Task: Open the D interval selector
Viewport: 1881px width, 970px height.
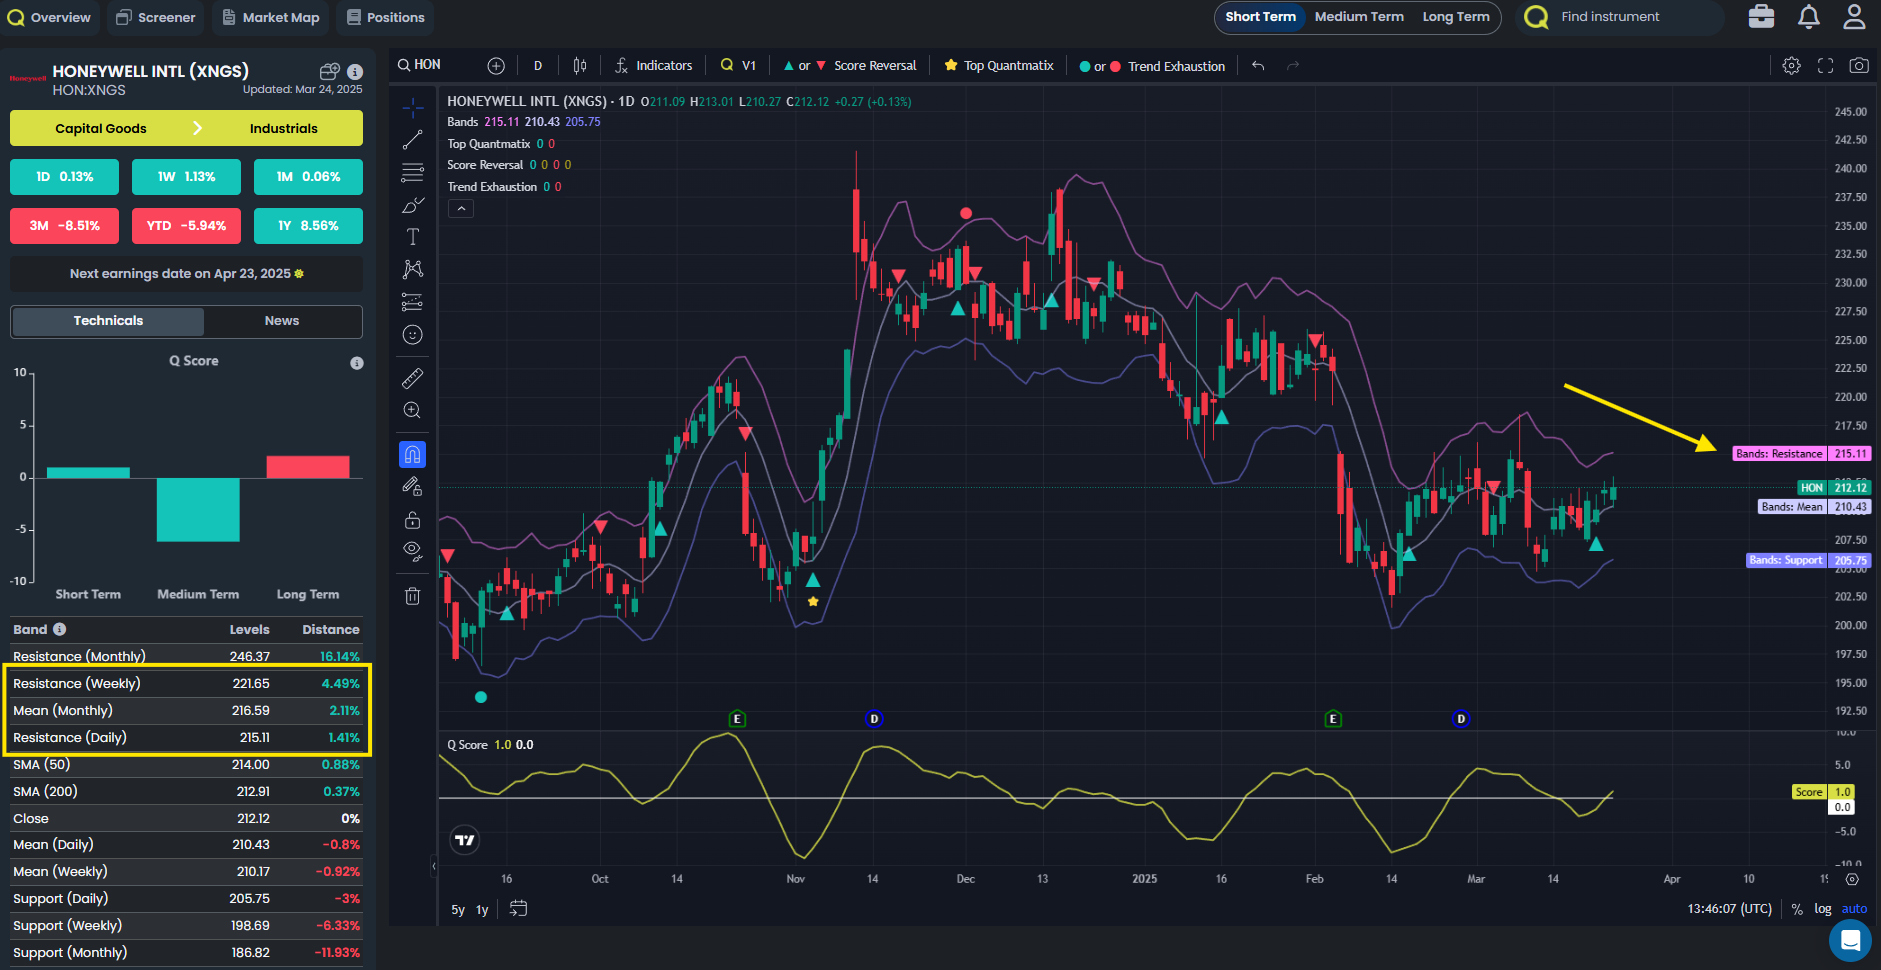Action: (x=538, y=66)
